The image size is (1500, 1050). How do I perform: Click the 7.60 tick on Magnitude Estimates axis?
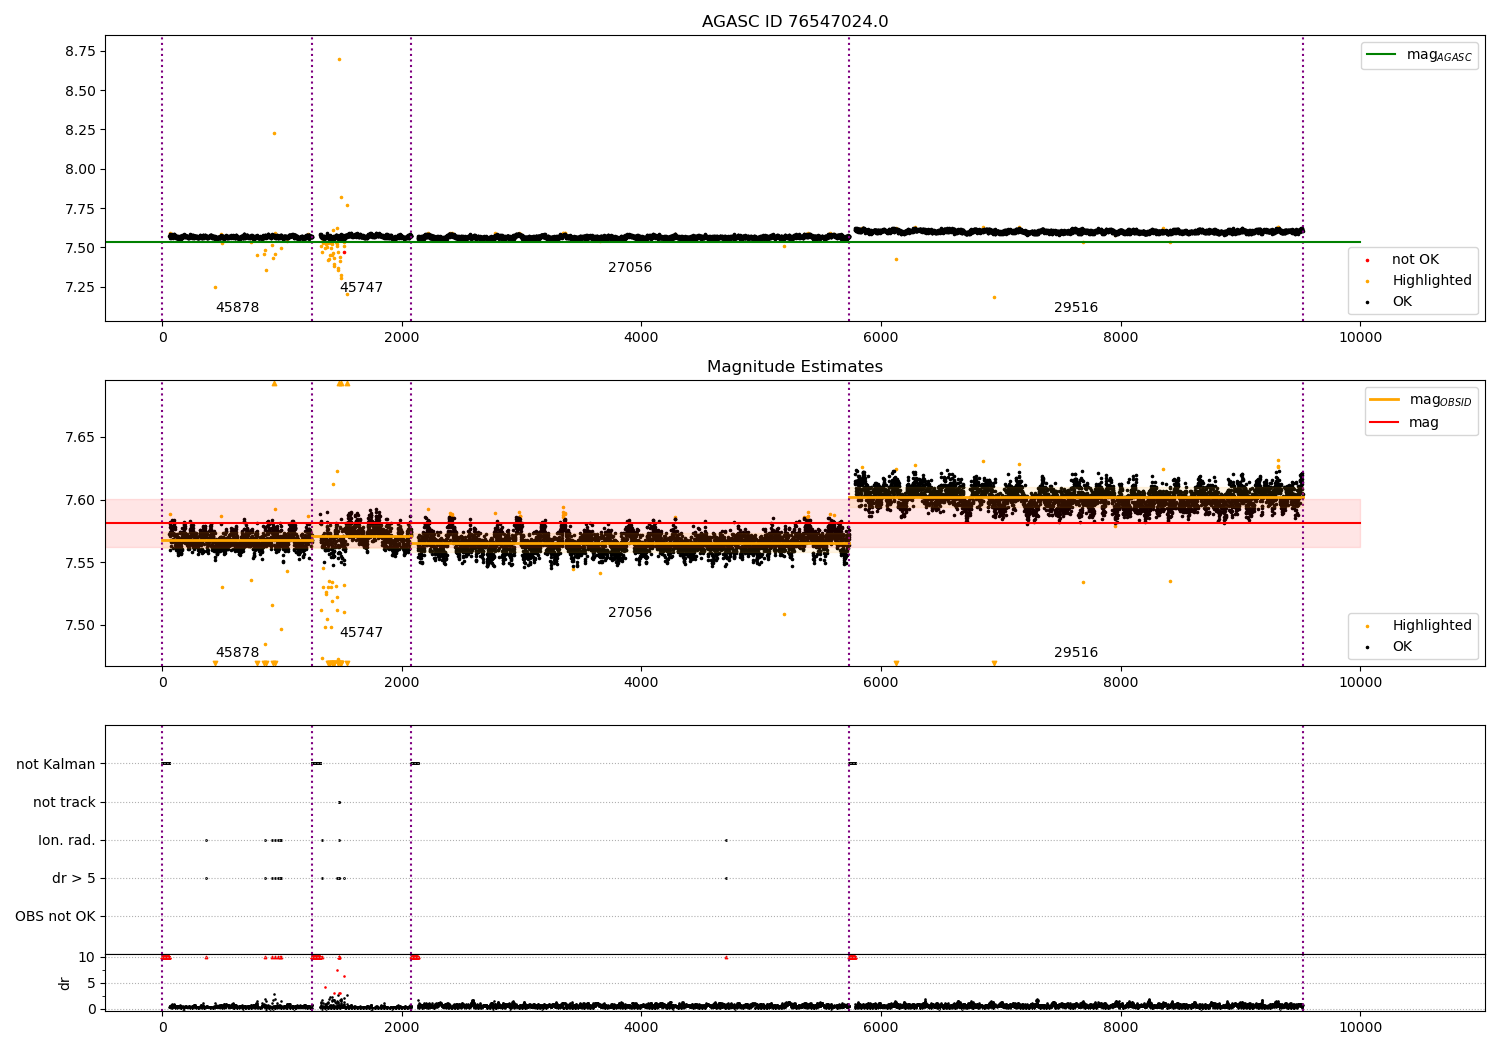pos(80,500)
